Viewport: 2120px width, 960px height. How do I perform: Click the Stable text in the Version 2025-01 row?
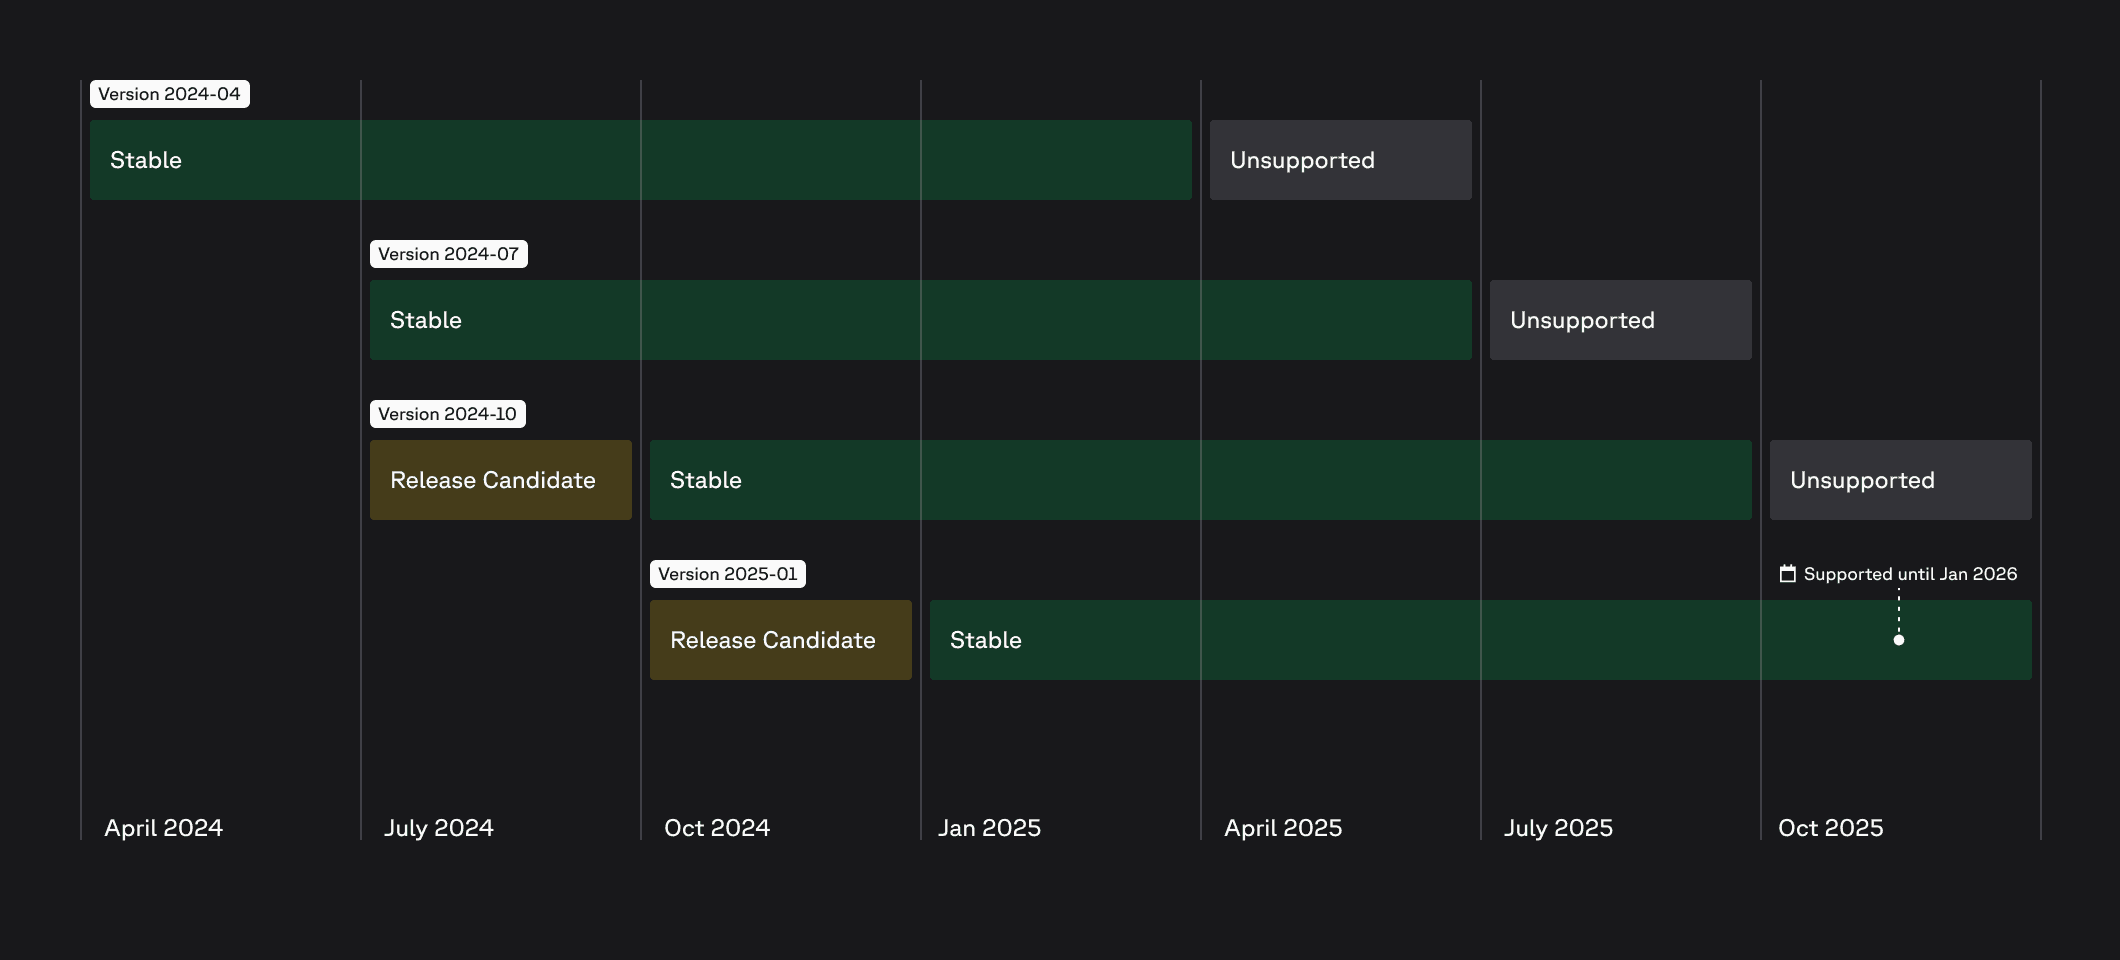tap(986, 640)
